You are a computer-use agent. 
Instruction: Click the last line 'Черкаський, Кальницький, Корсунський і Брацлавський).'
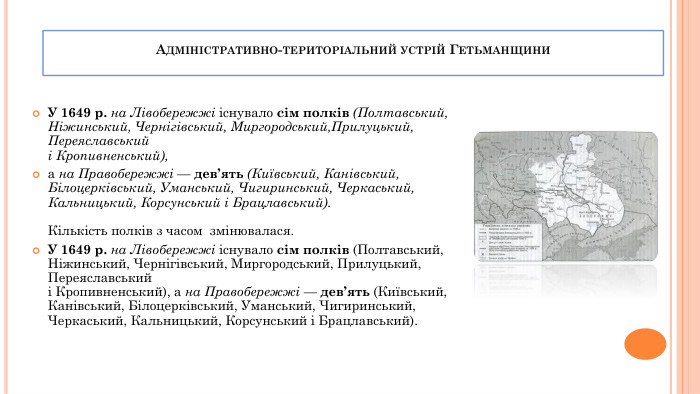(233, 321)
